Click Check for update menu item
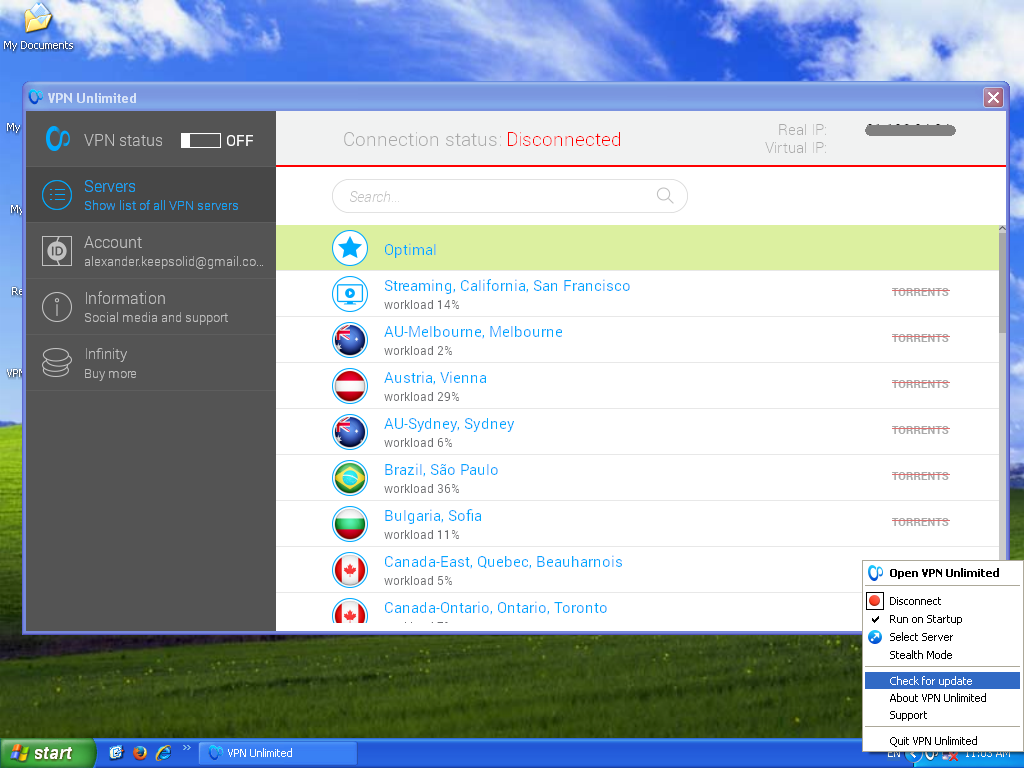The image size is (1024, 768). tap(942, 680)
